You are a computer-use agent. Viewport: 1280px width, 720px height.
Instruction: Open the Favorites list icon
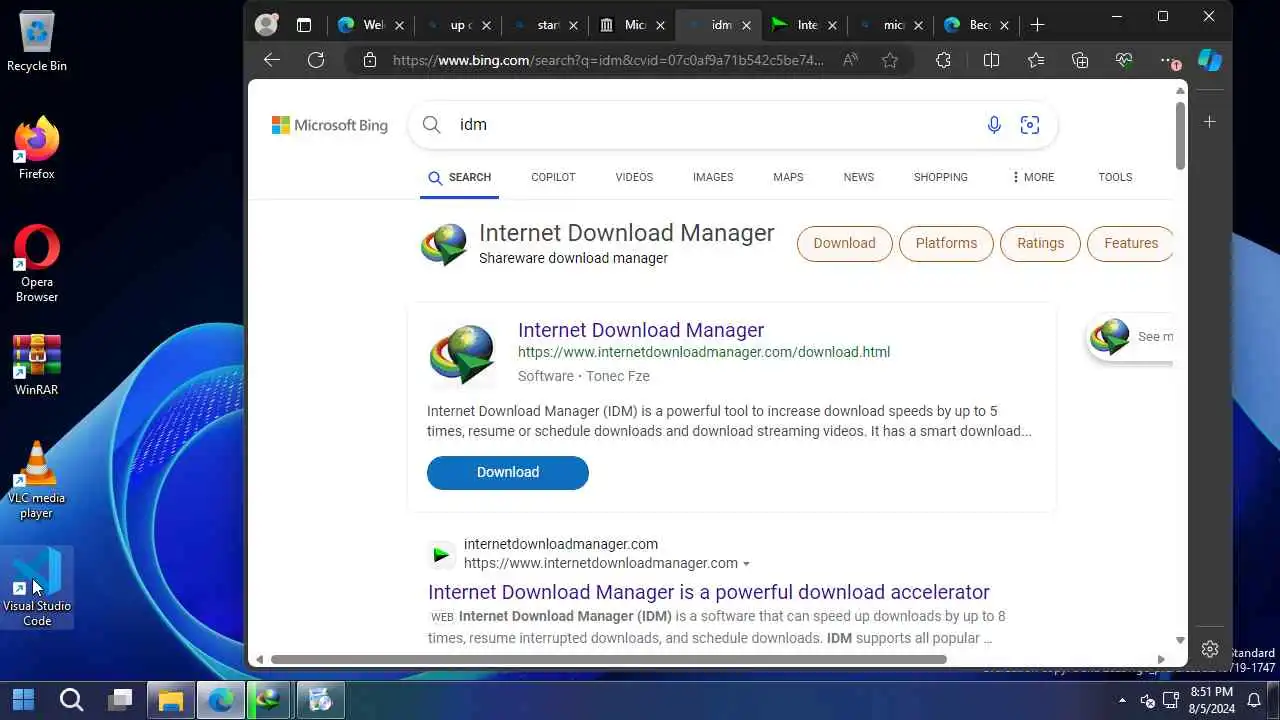click(1036, 60)
